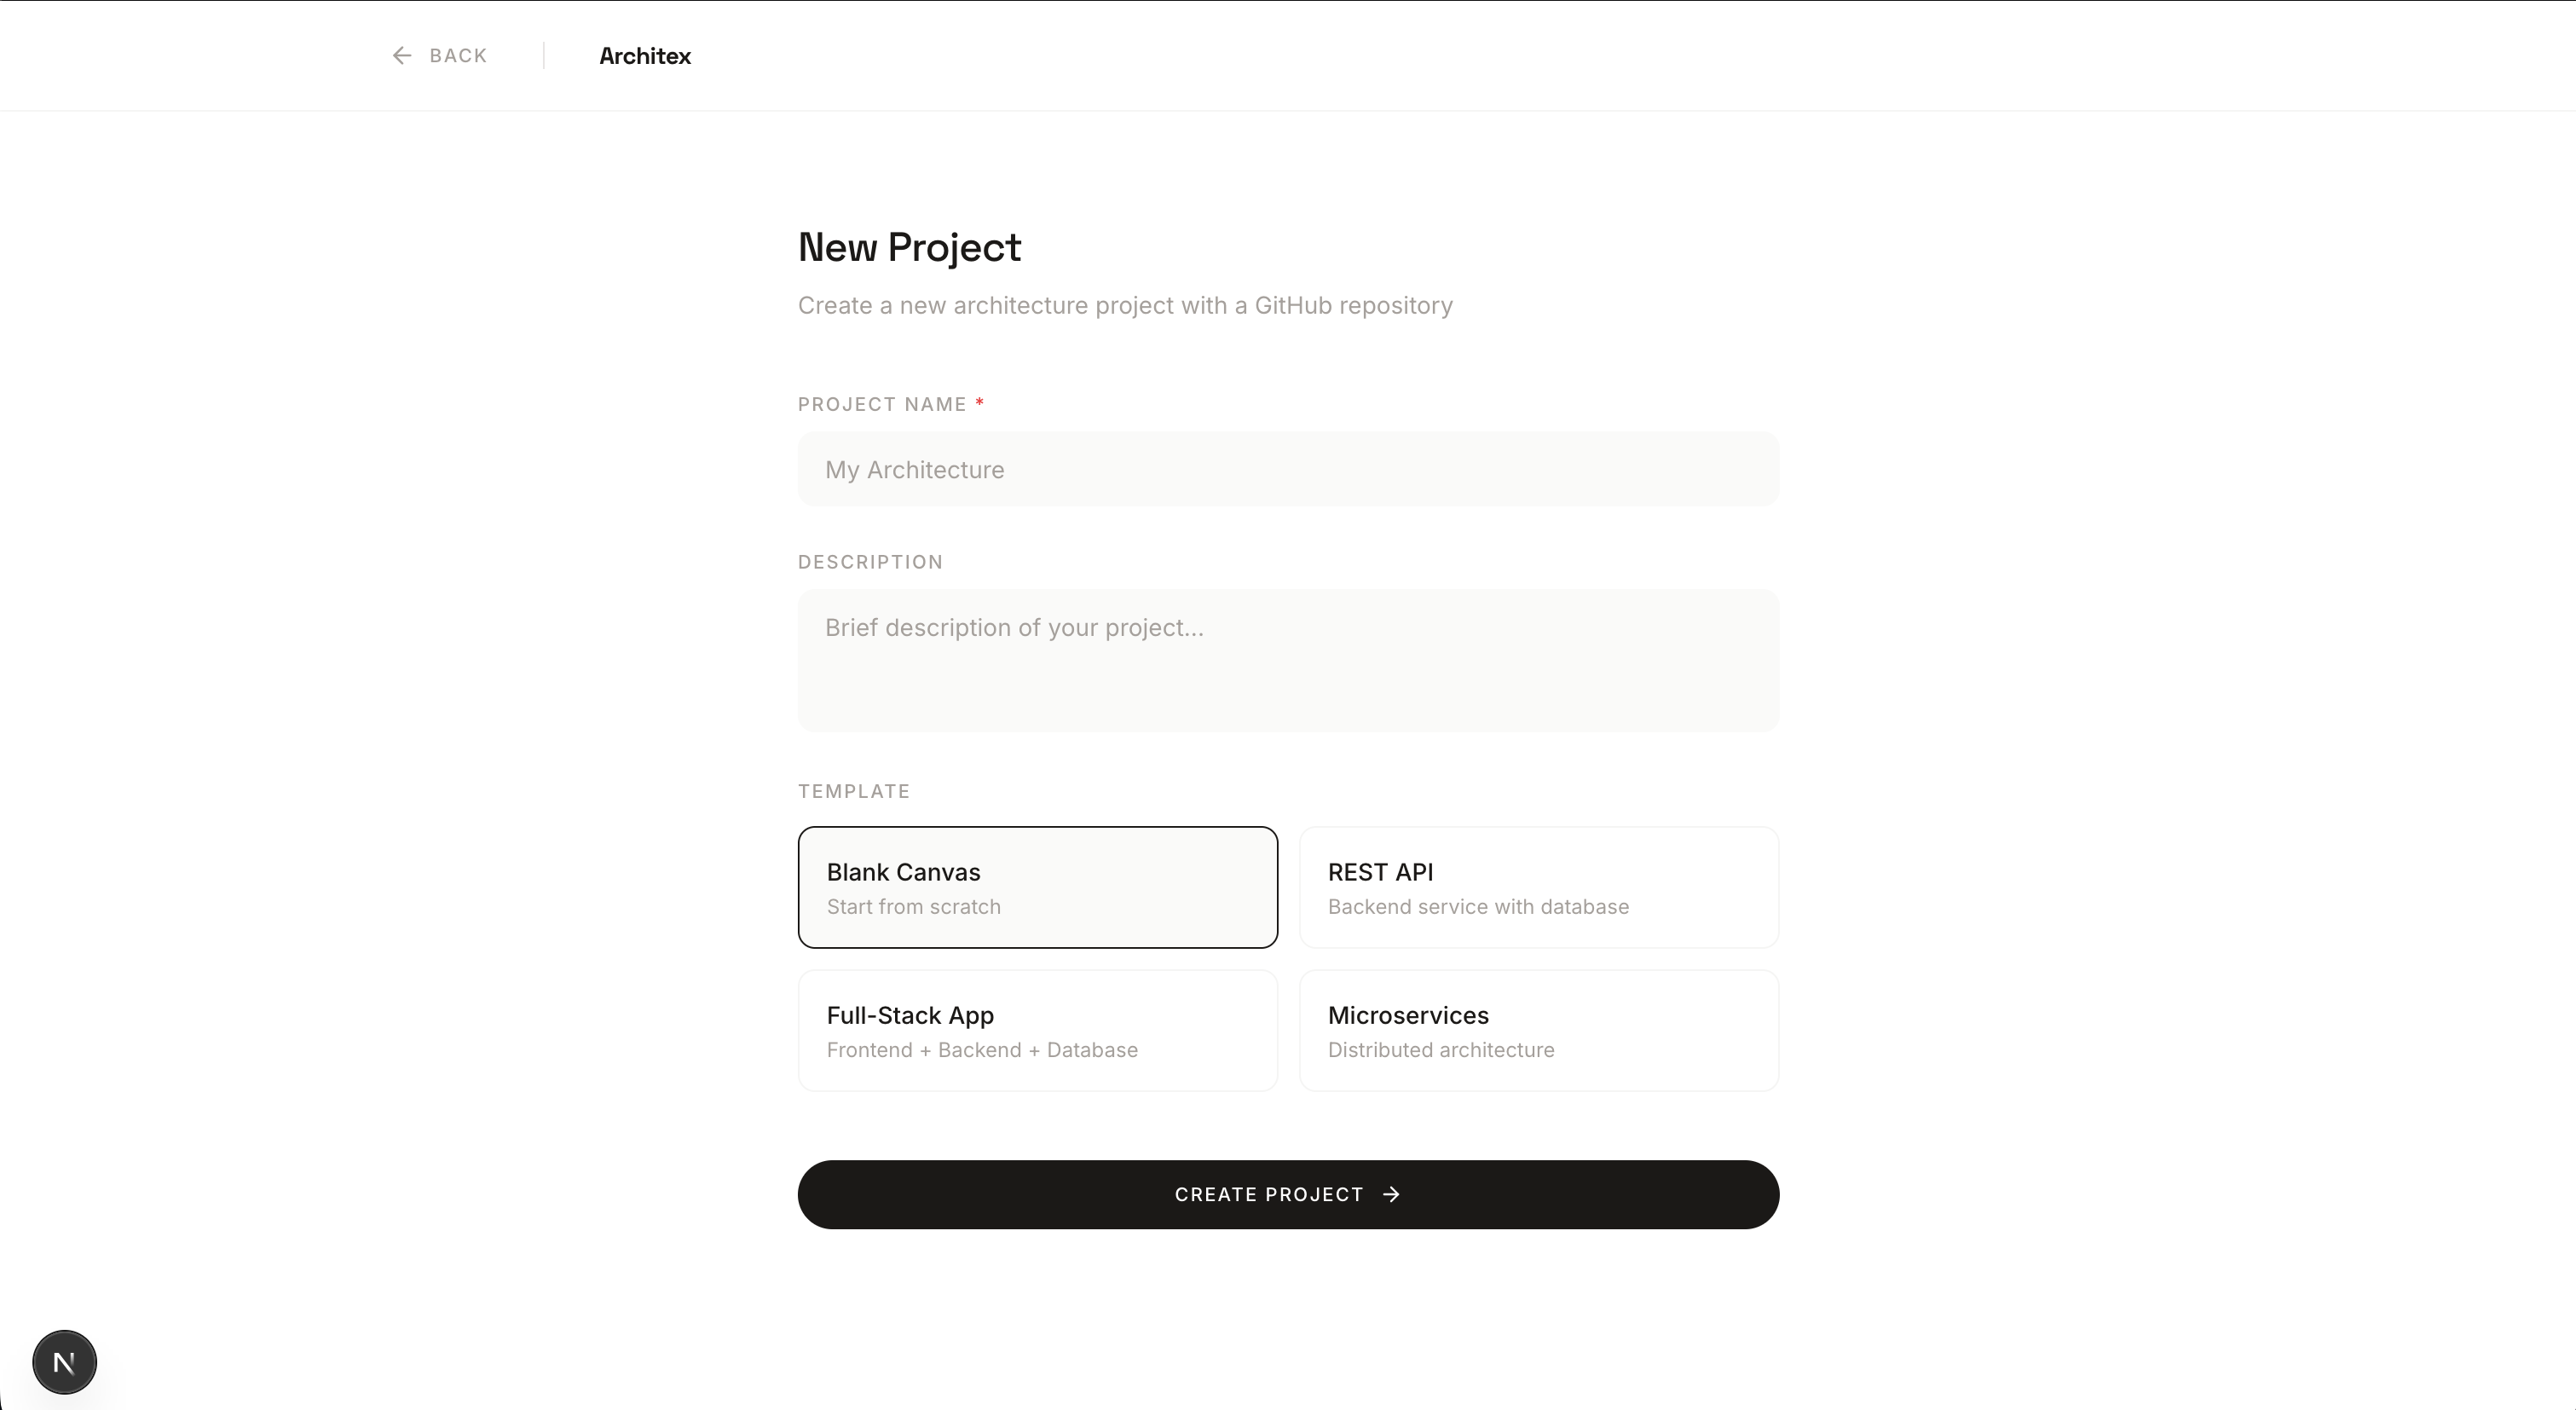Go back using the BACK link
Image resolution: width=2576 pixels, height=1410 pixels.
(x=440, y=56)
